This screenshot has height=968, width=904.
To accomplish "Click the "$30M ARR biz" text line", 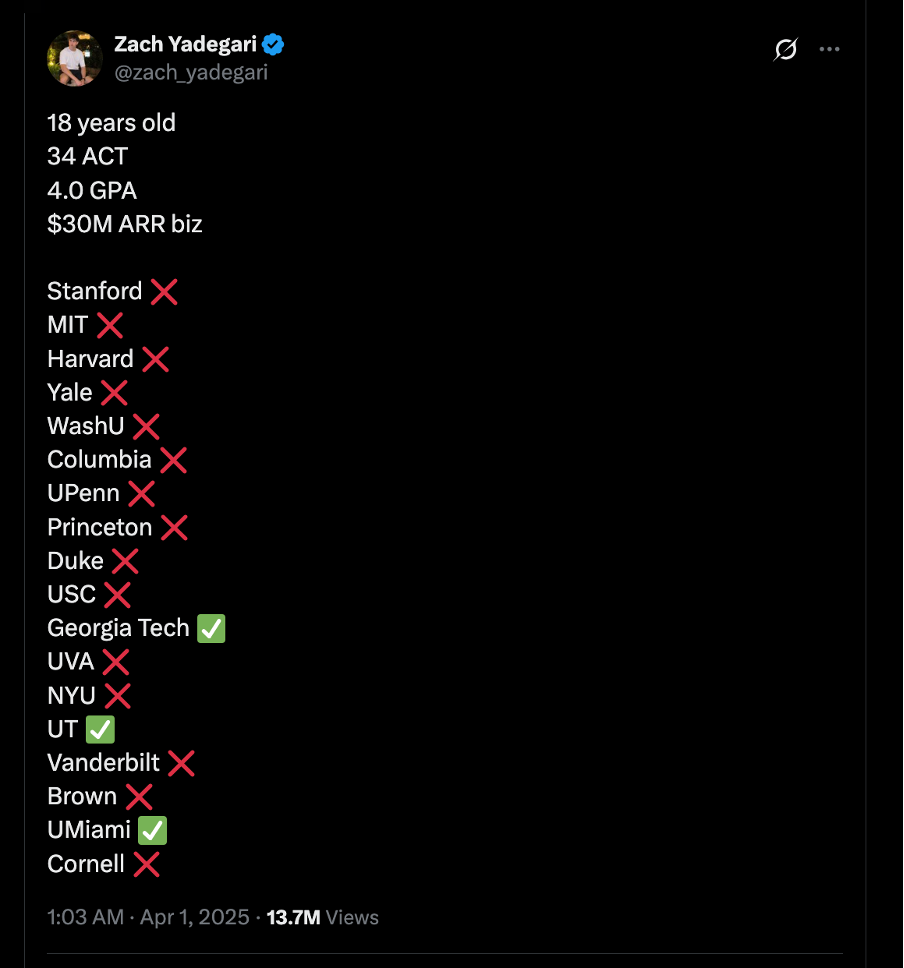I will pyautogui.click(x=125, y=224).
